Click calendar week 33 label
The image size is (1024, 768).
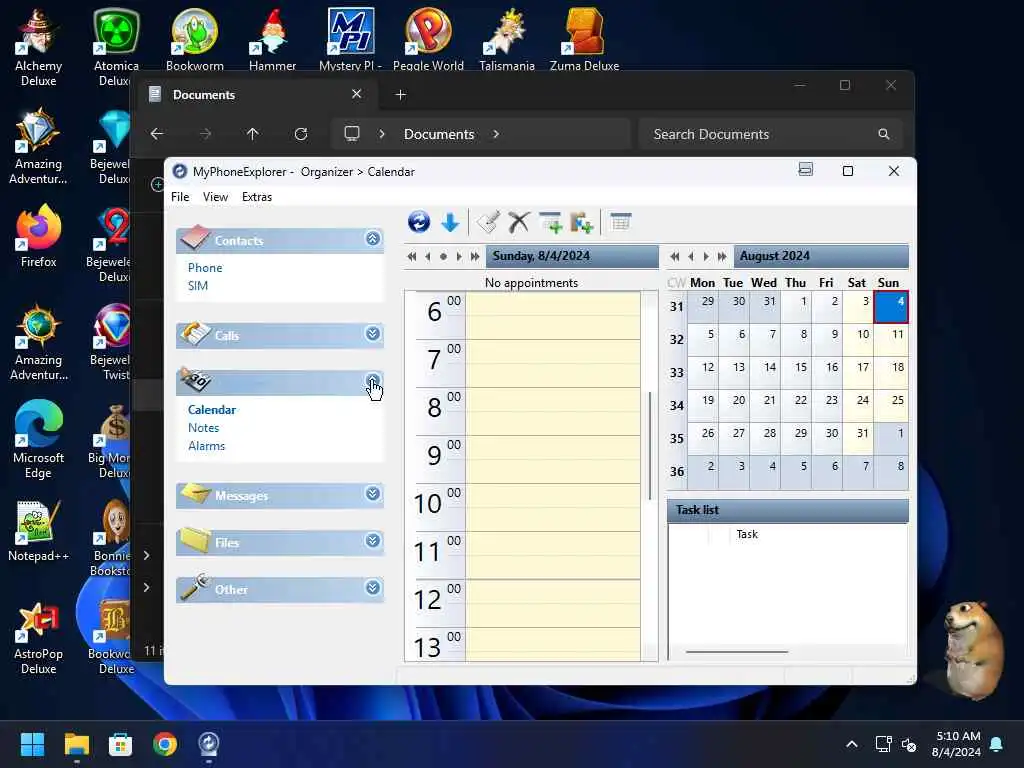tap(677, 373)
